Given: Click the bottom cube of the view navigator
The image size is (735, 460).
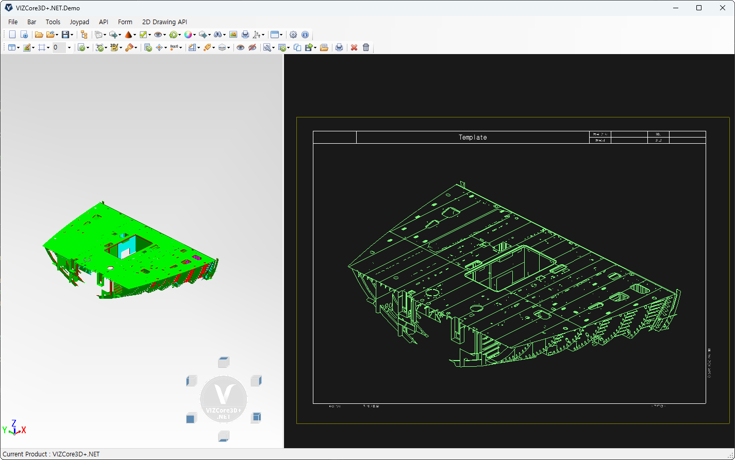Looking at the screenshot, I should 224,436.
